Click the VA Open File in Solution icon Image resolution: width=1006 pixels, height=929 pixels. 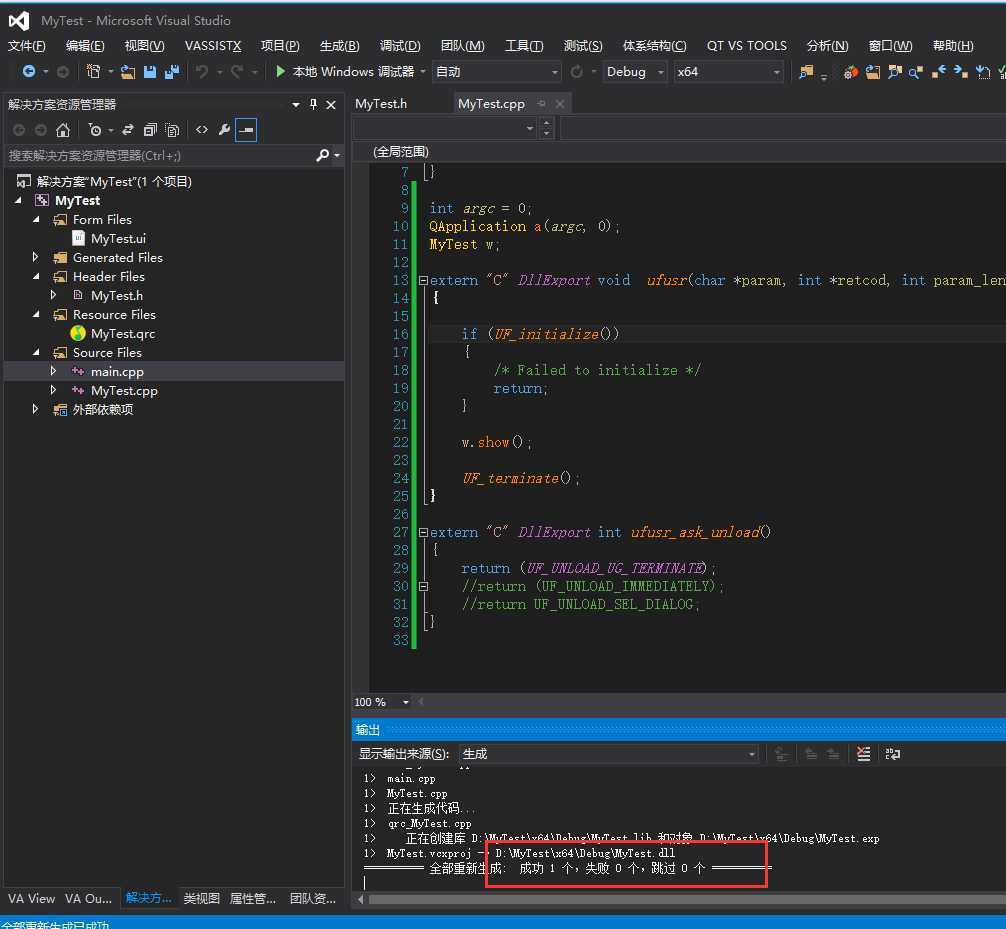pos(873,72)
